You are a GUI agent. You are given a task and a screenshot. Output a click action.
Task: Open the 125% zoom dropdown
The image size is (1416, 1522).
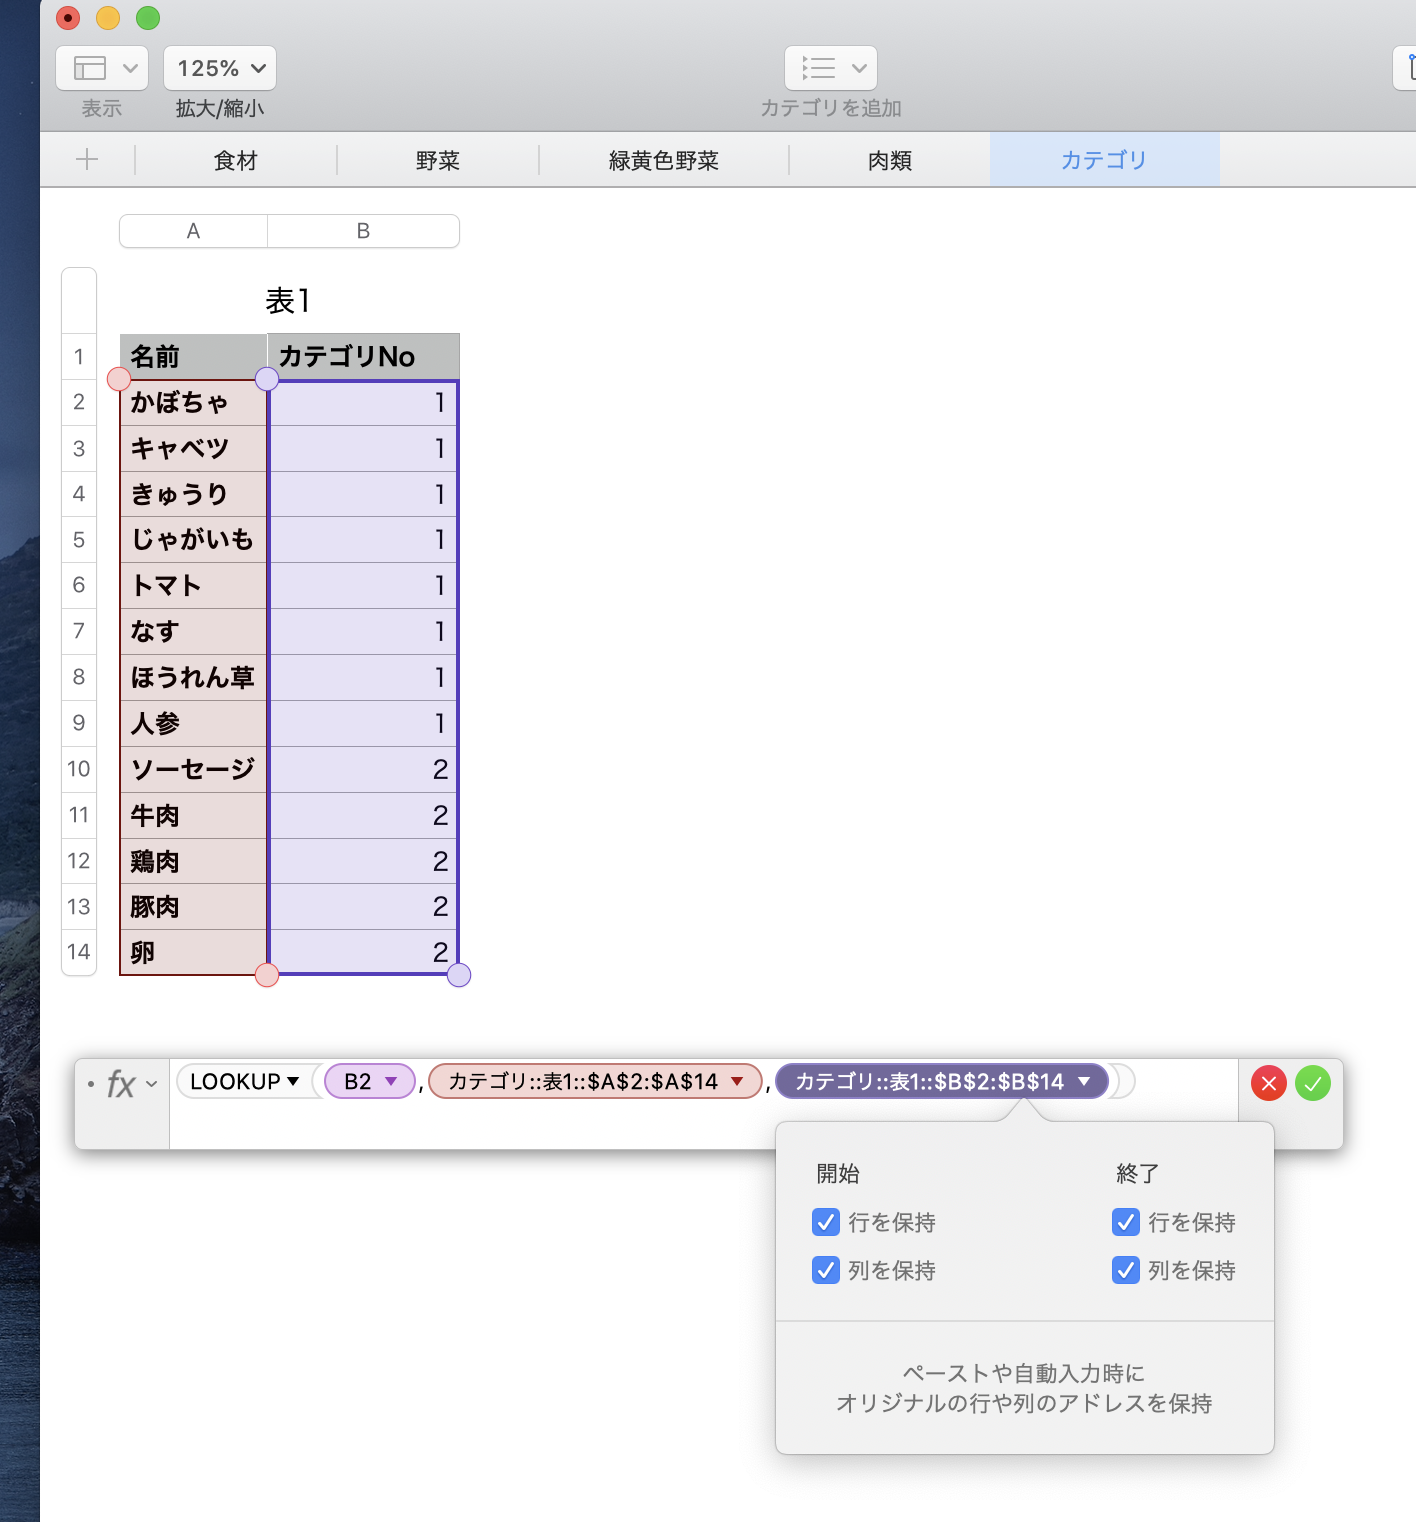(x=220, y=69)
